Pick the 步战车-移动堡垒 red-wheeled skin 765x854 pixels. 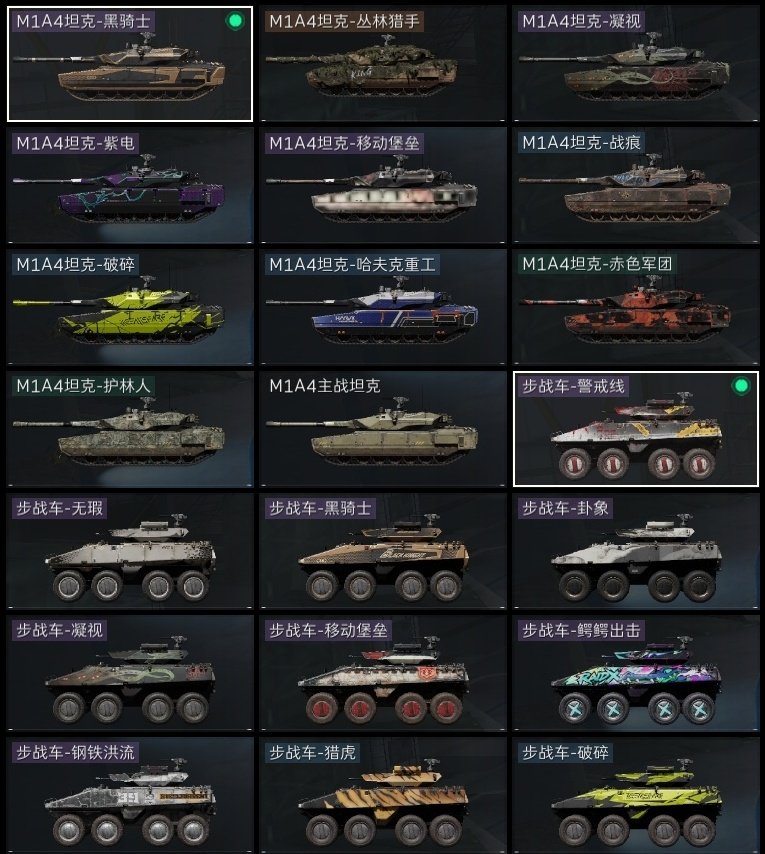pos(383,673)
